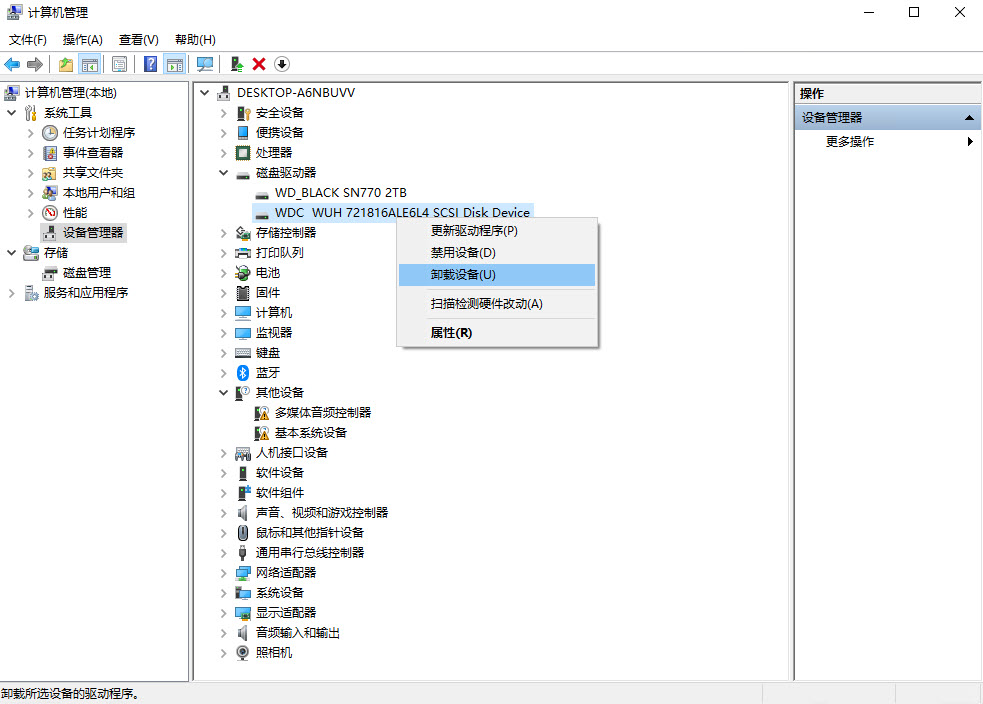Click the warning icon beside 基本系统设备
The width and height of the screenshot is (983, 704).
pos(261,433)
